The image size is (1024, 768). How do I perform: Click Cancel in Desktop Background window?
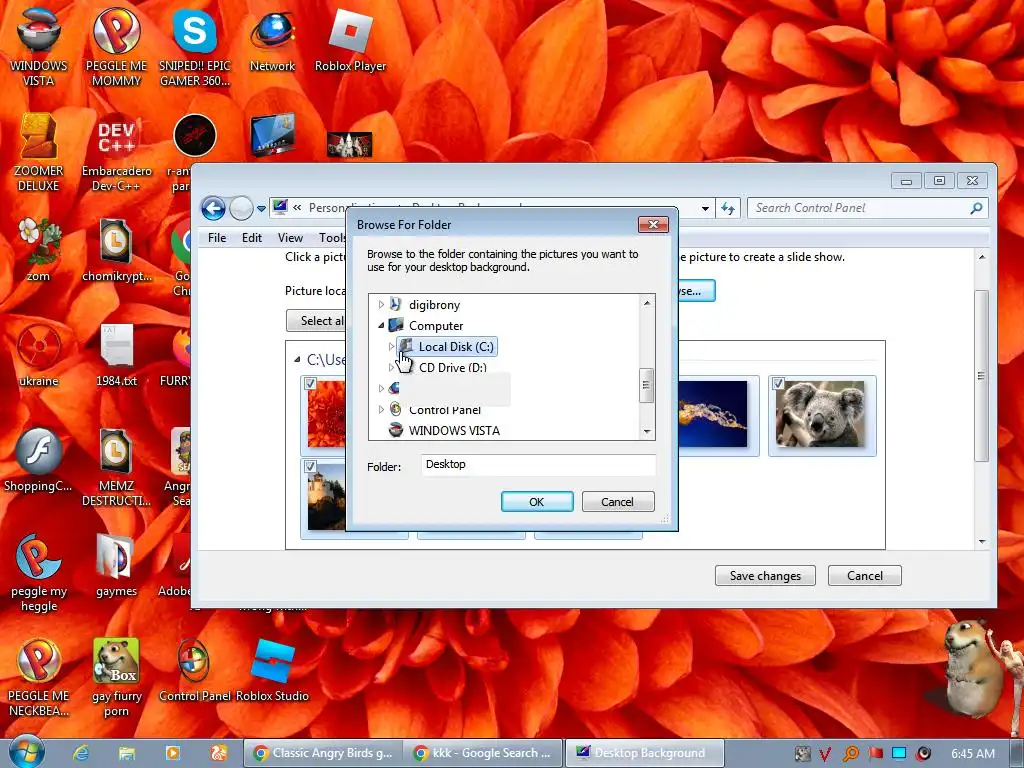[865, 575]
